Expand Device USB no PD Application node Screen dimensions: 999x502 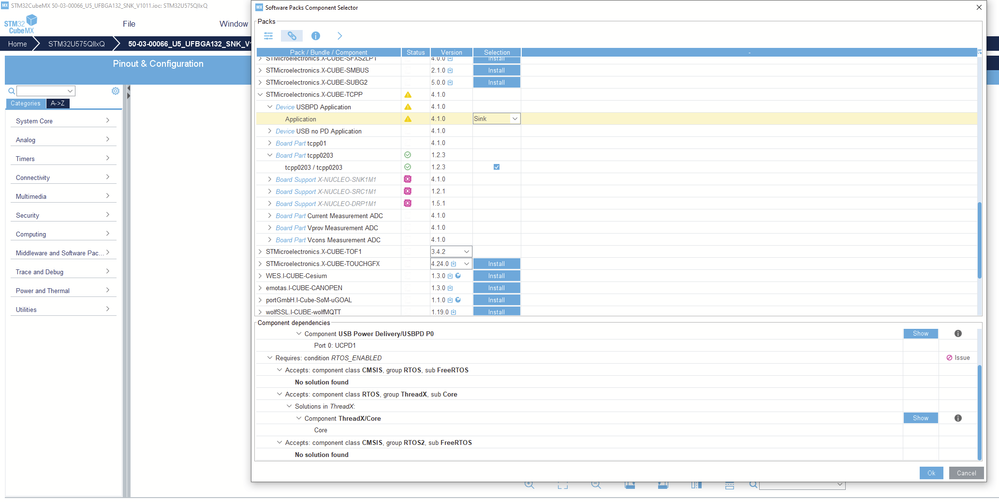(270, 131)
